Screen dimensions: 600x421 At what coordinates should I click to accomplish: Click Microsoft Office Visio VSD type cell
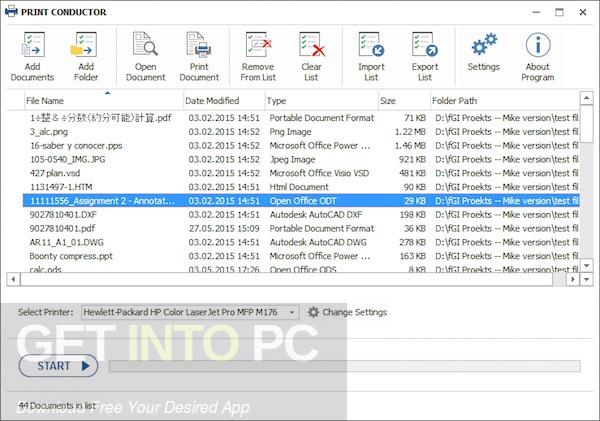coord(319,173)
